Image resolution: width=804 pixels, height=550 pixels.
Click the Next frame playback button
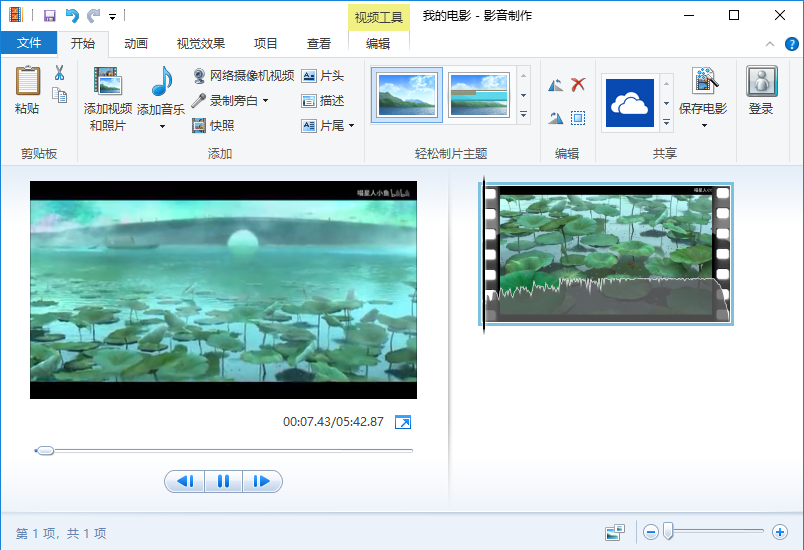coord(262,481)
